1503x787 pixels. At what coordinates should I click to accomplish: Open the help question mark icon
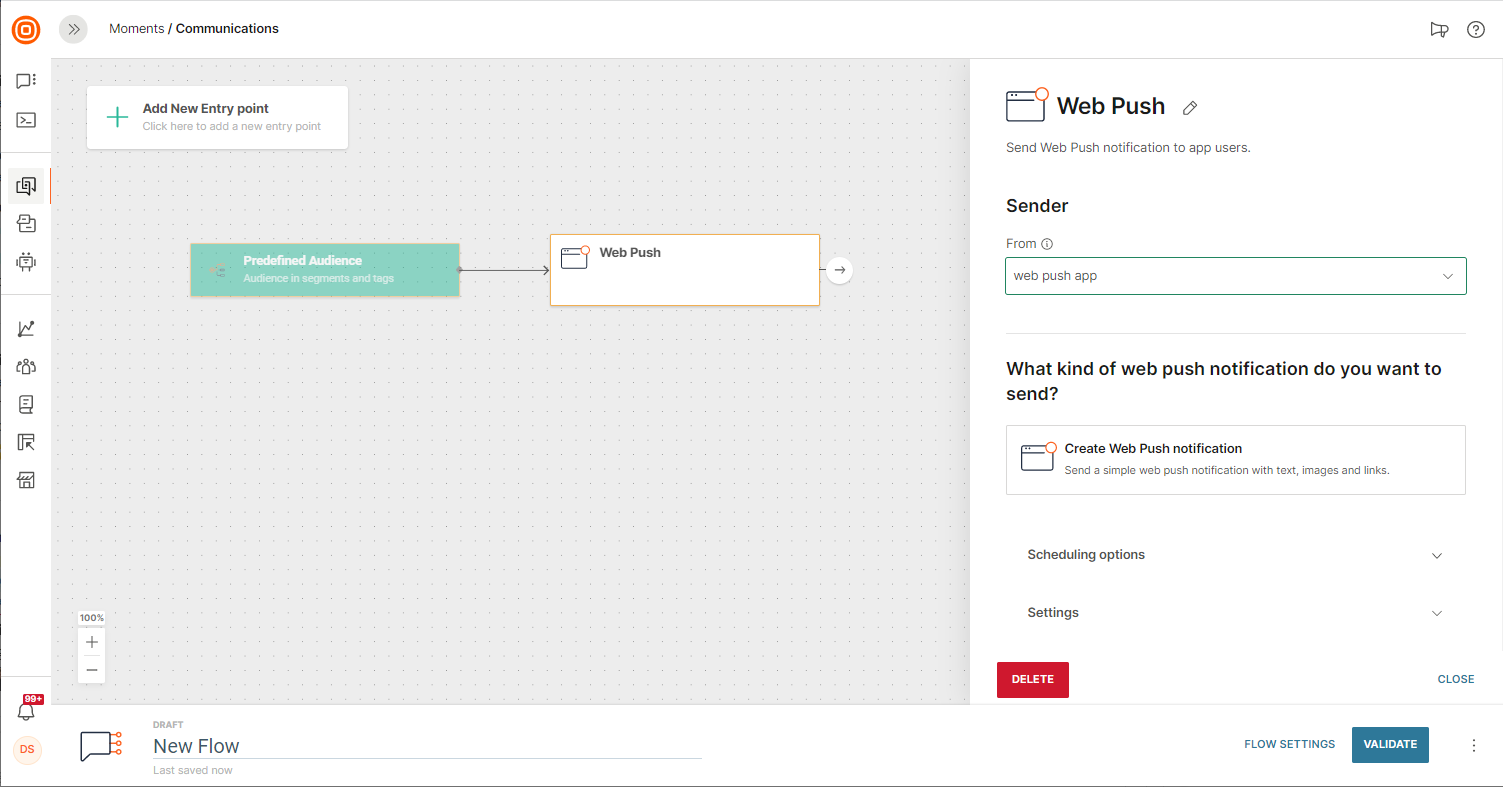point(1475,30)
